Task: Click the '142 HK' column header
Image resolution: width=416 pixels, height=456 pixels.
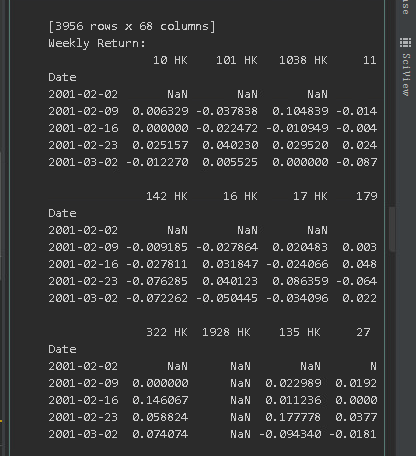Action: click(x=167, y=196)
